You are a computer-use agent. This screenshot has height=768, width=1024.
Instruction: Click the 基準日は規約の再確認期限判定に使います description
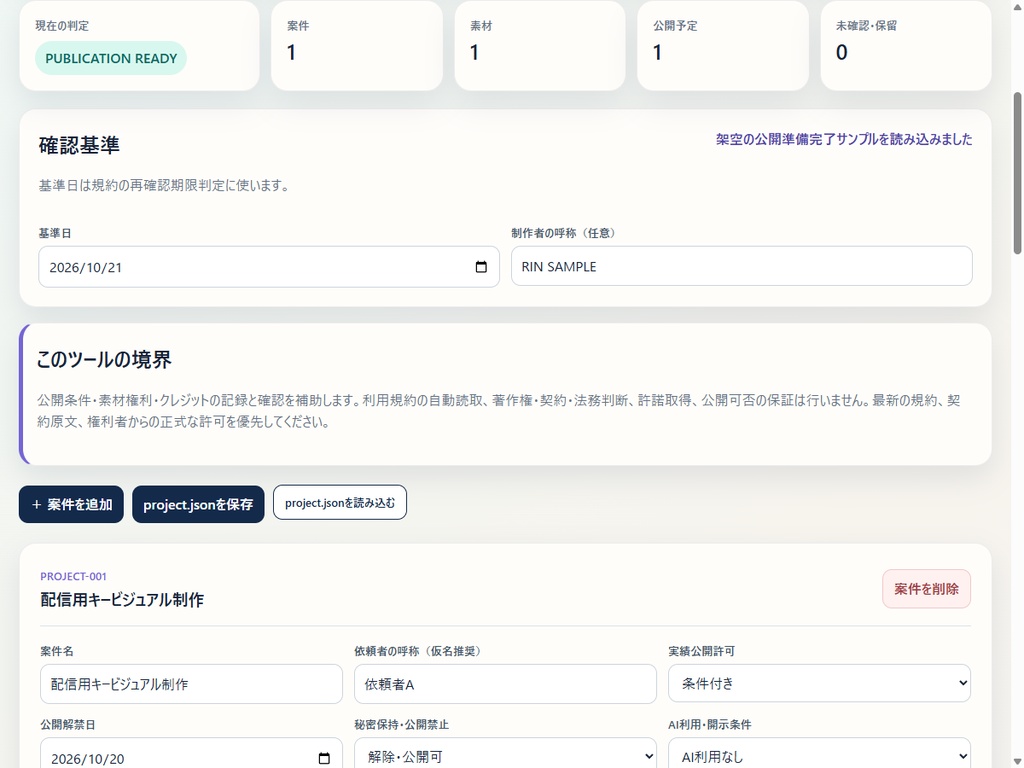[x=164, y=185]
